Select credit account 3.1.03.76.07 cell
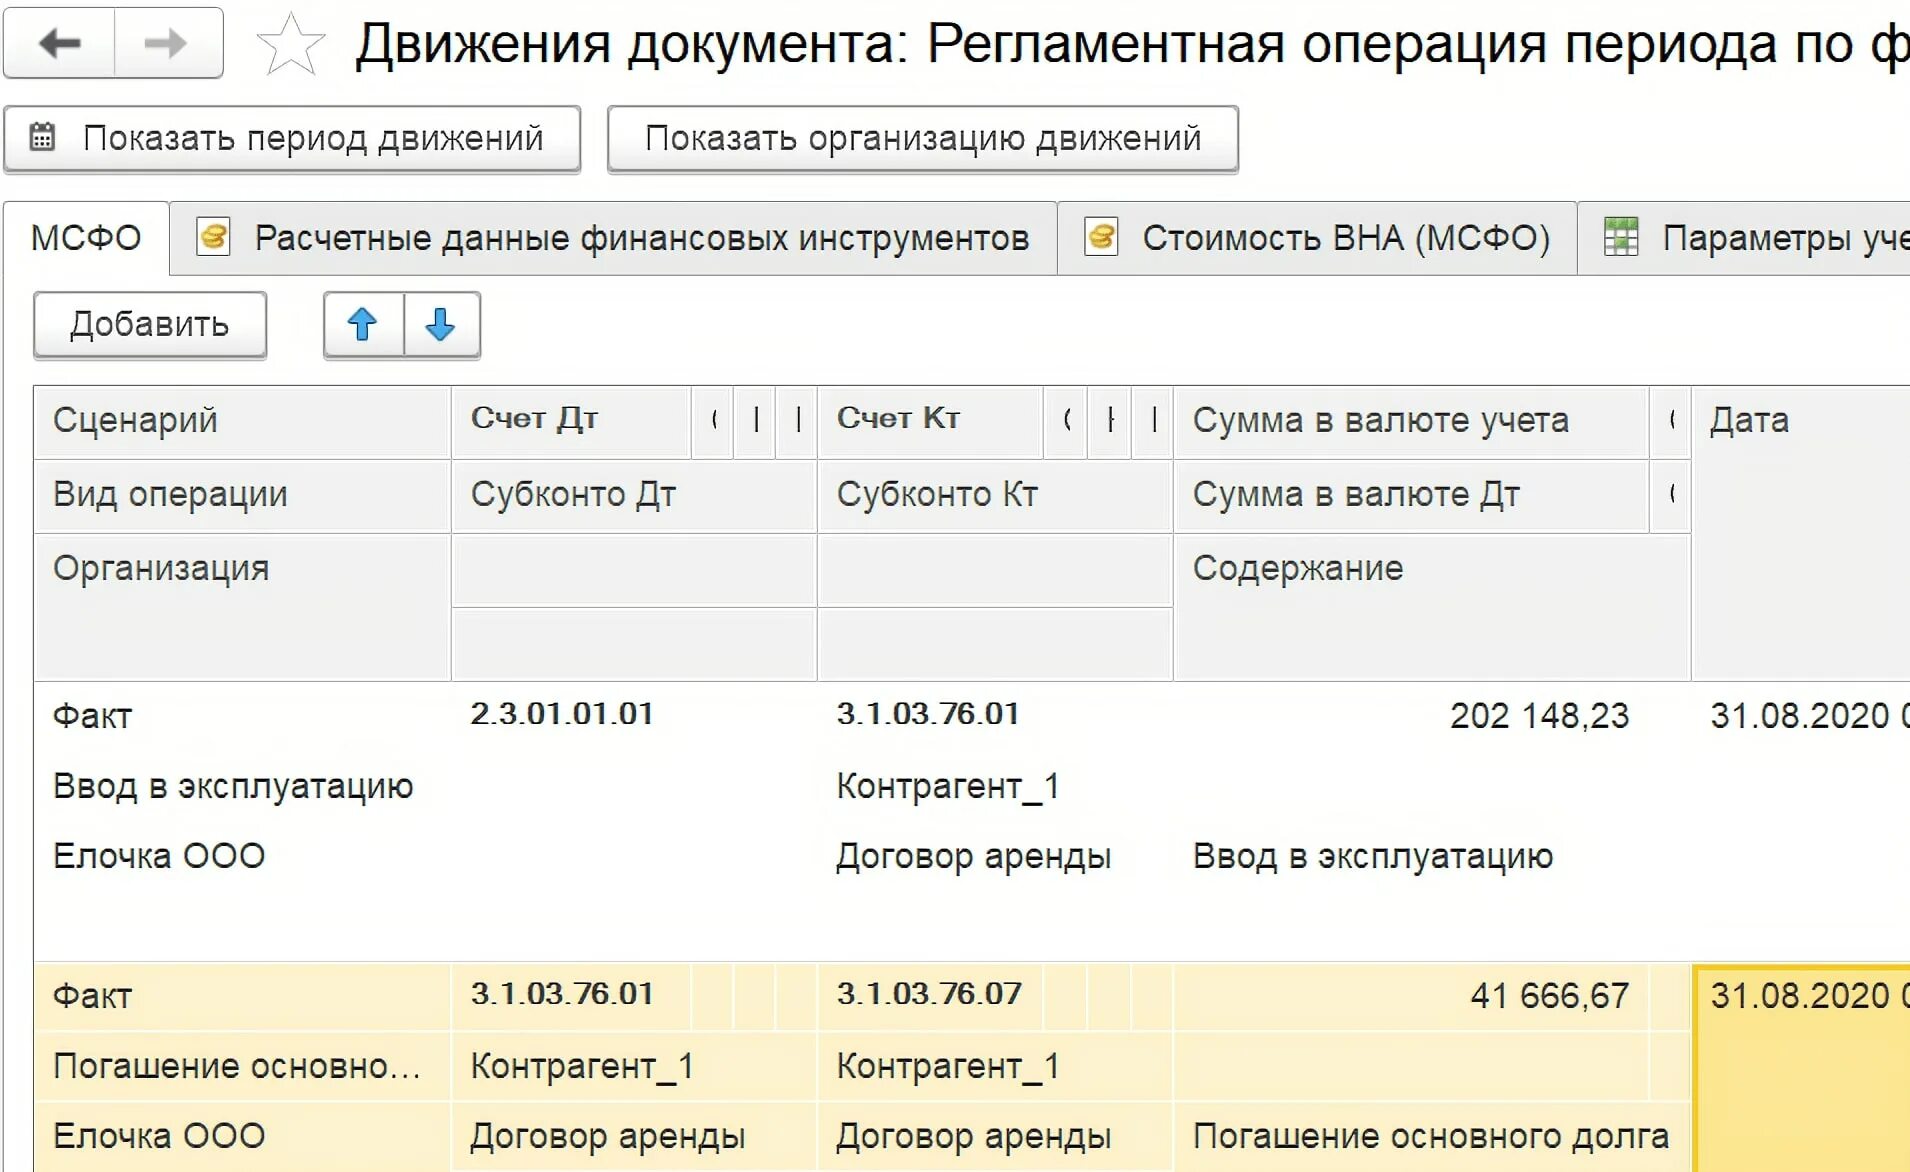This screenshot has height=1172, width=1910. pyautogui.click(x=929, y=995)
